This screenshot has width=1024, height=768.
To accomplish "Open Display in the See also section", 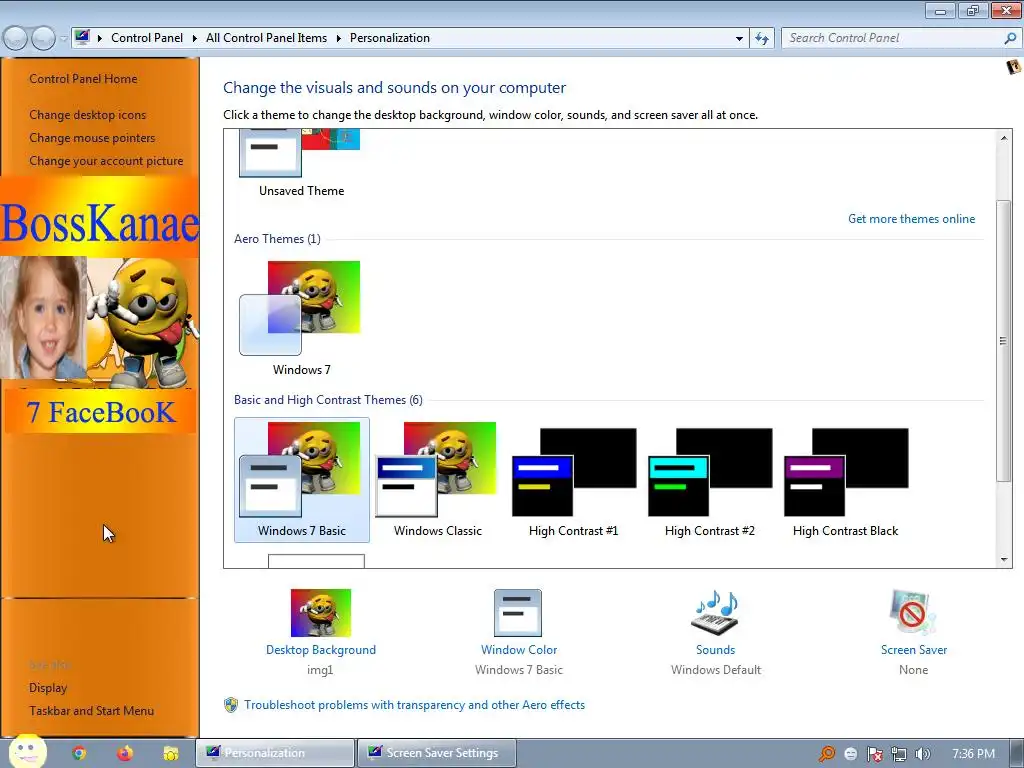I will [x=48, y=688].
